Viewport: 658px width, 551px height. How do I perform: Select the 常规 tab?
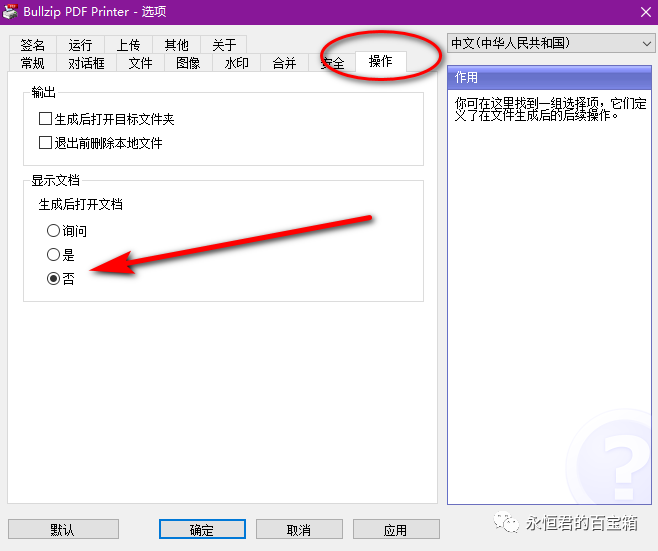coord(32,63)
